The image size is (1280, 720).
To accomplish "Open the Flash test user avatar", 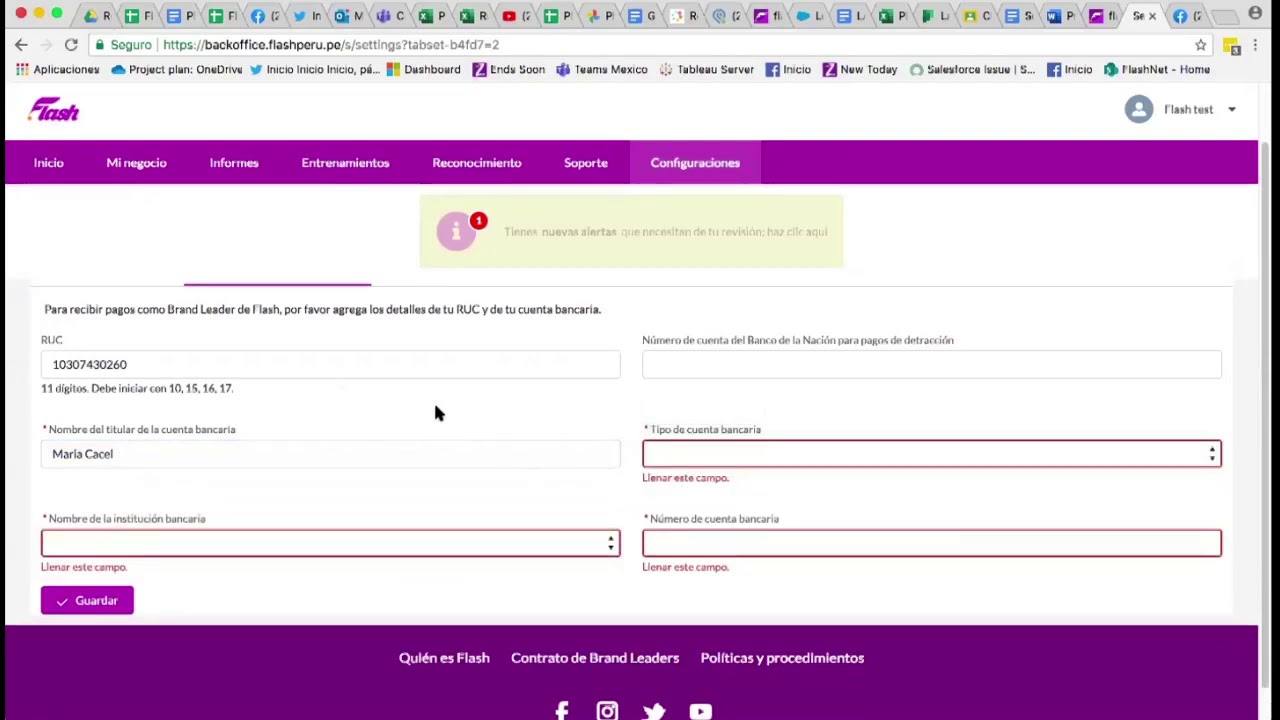I will click(1138, 109).
